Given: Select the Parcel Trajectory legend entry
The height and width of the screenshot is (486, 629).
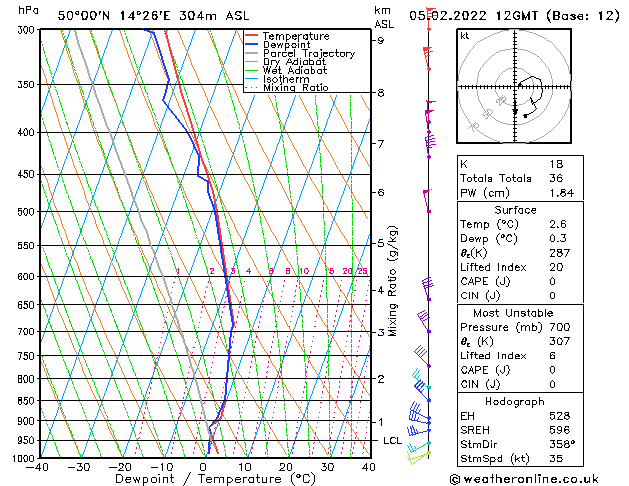Looking at the screenshot, I should click(x=308, y=54).
